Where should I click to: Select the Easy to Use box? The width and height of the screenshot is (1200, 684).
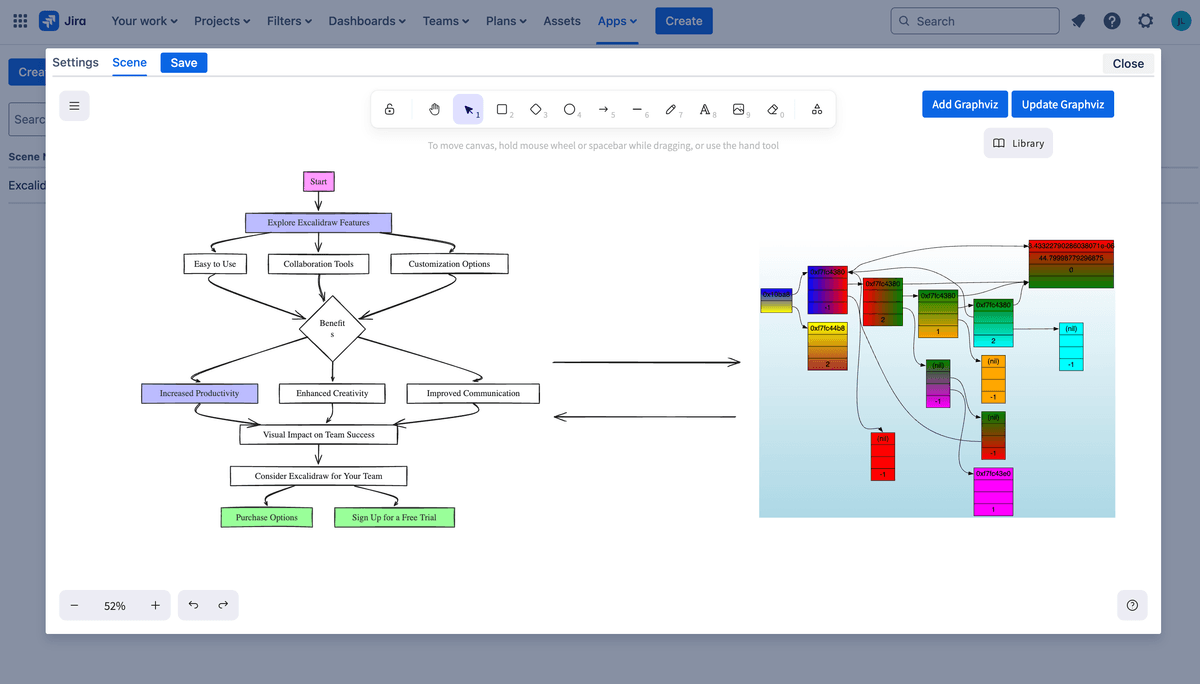point(215,264)
